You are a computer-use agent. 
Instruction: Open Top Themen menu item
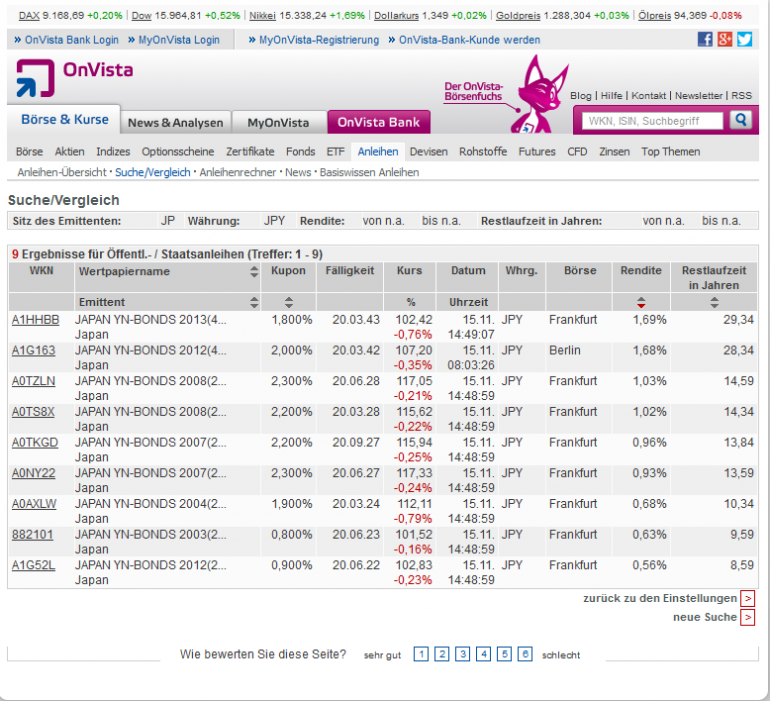(670, 152)
